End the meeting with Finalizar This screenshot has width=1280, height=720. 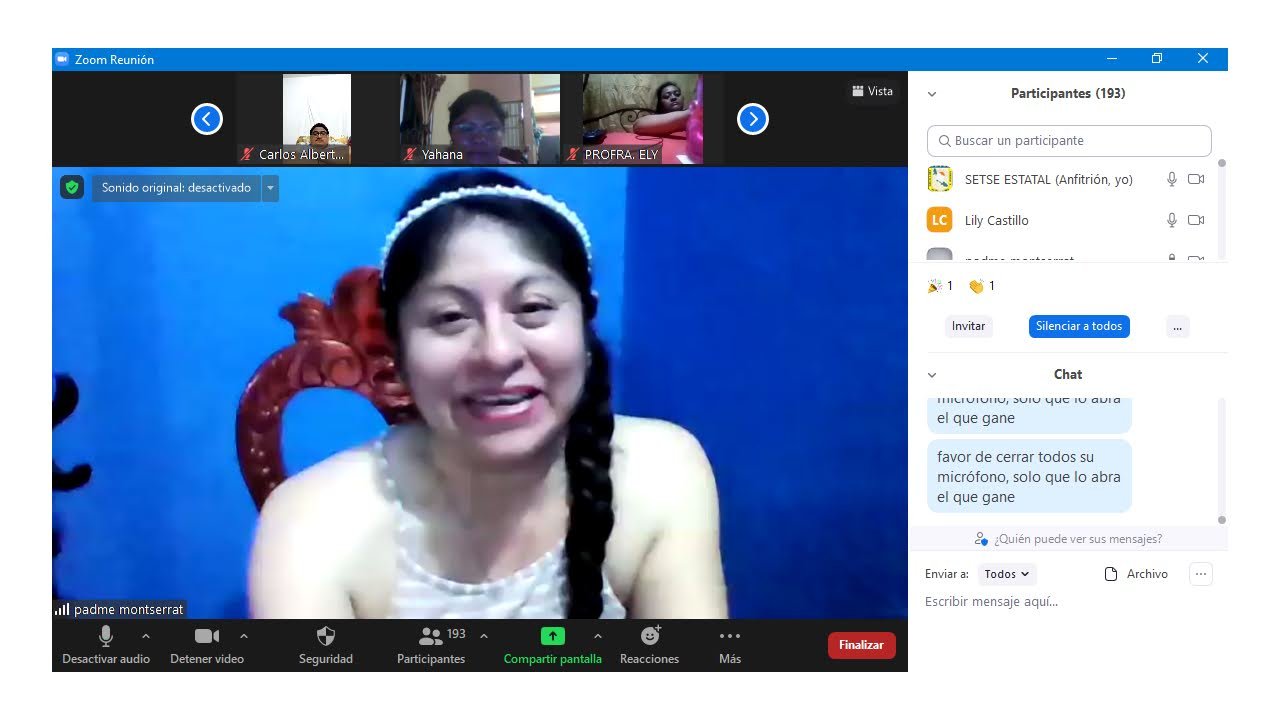[861, 645]
